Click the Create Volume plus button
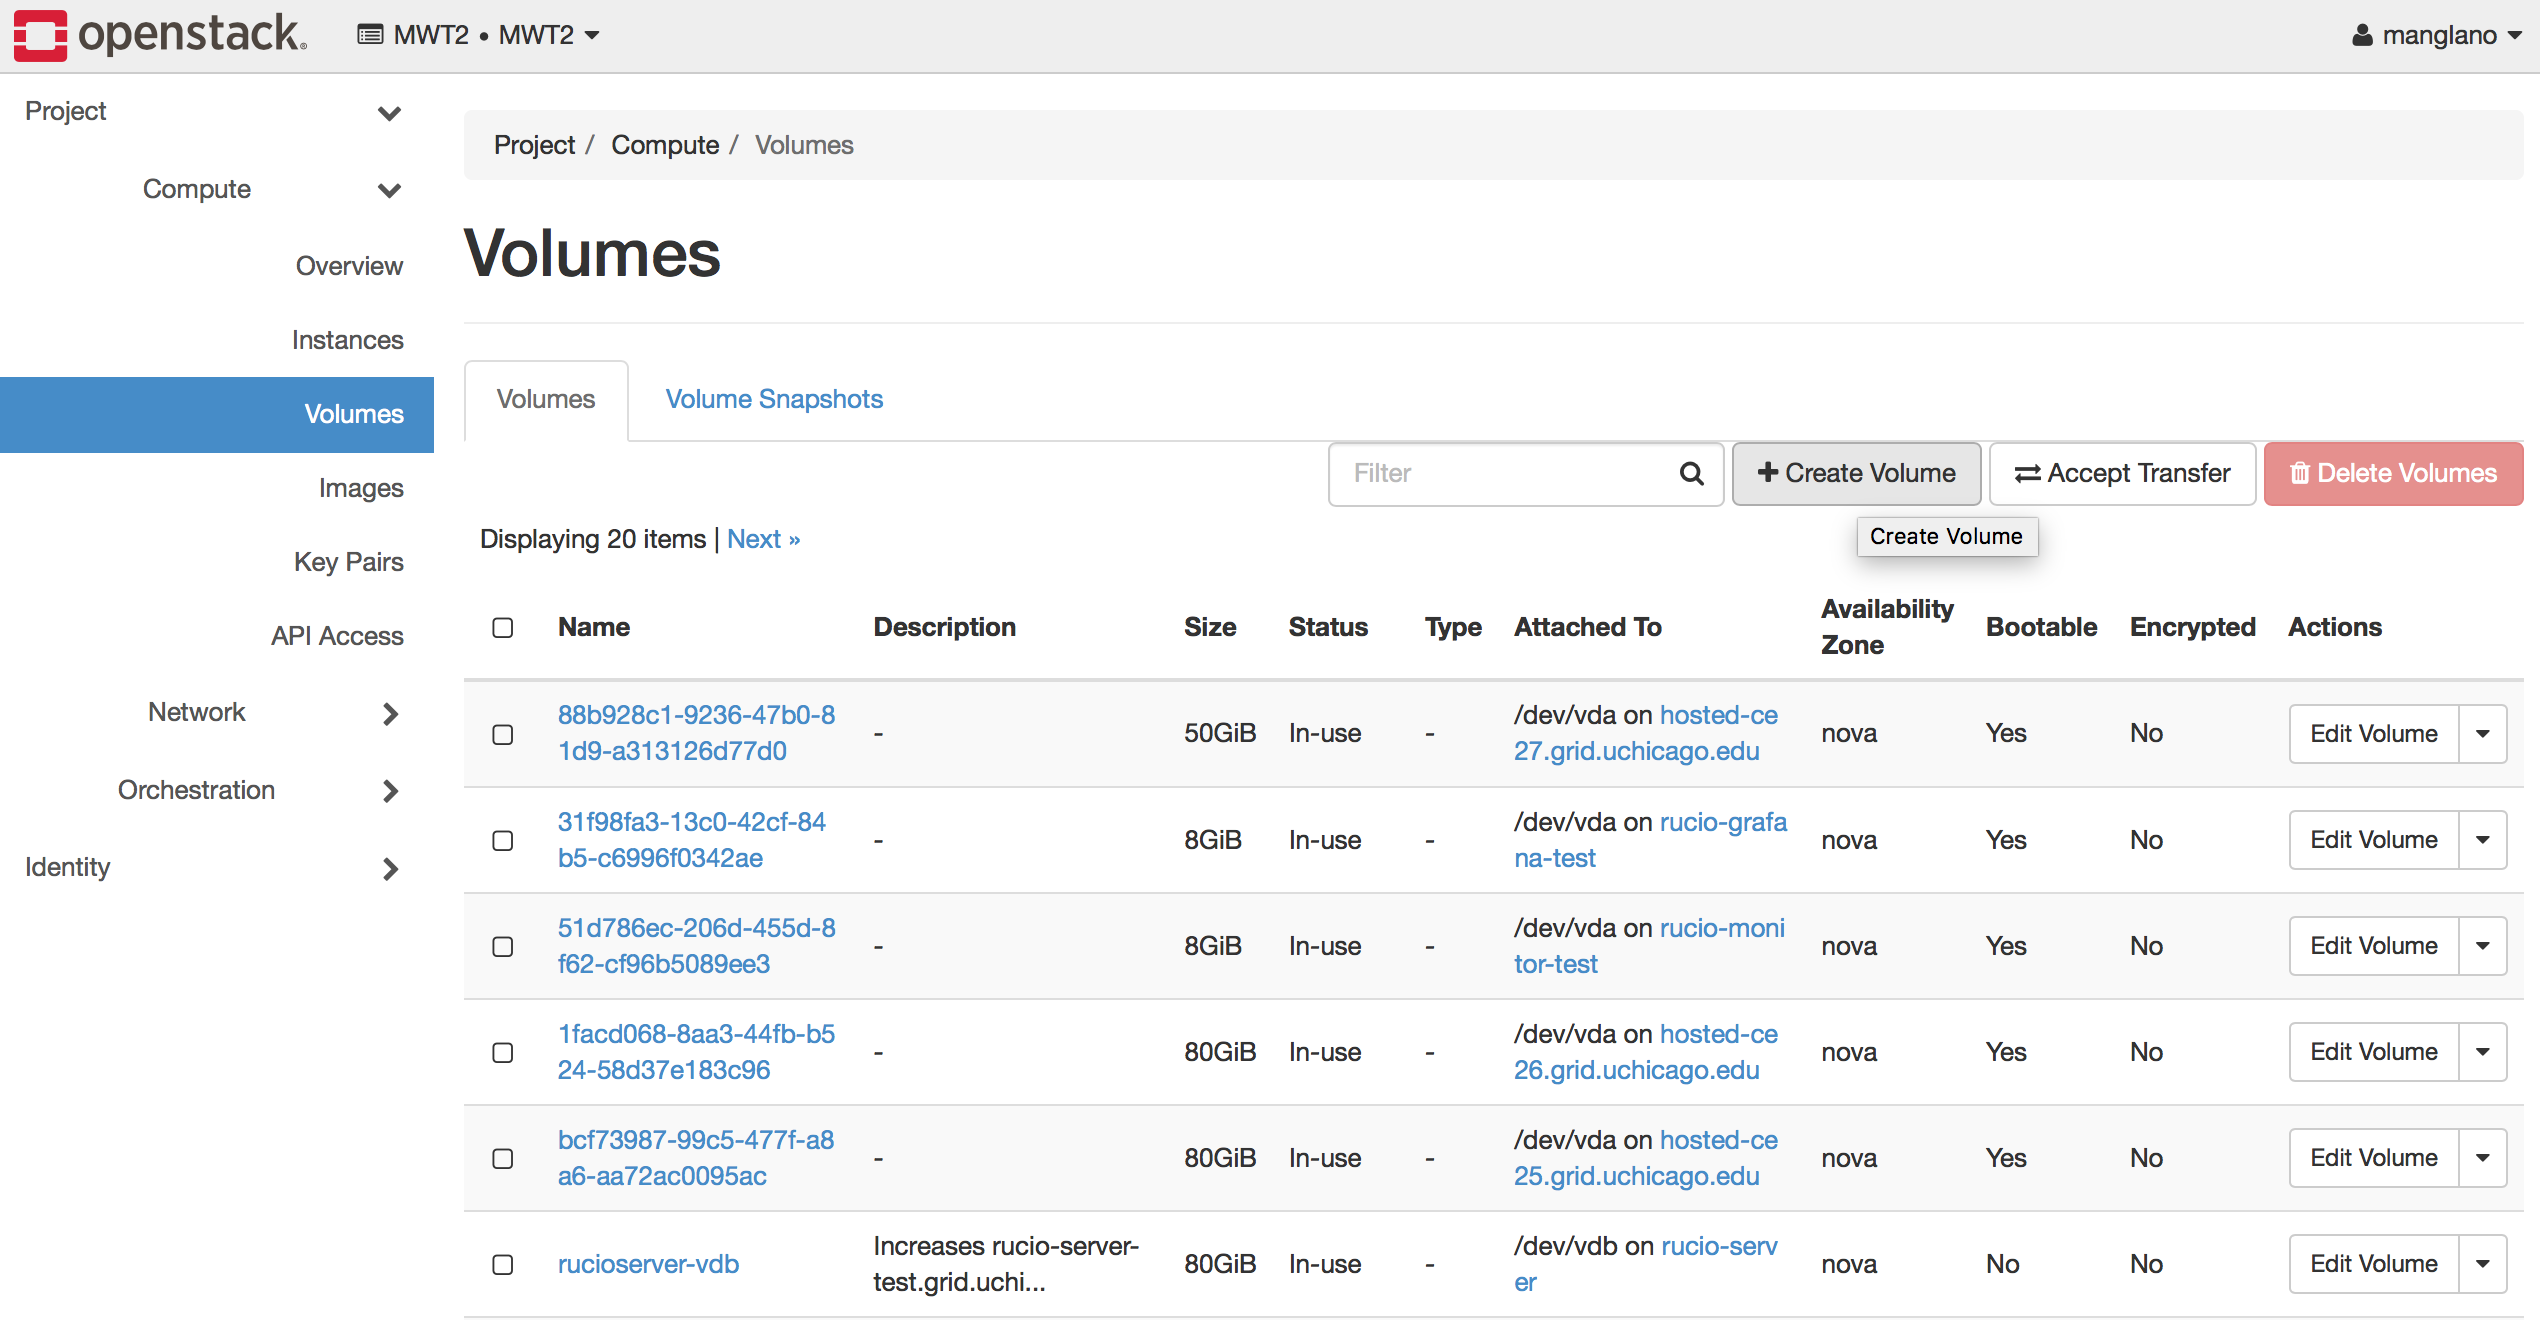This screenshot has width=2540, height=1320. point(1856,474)
